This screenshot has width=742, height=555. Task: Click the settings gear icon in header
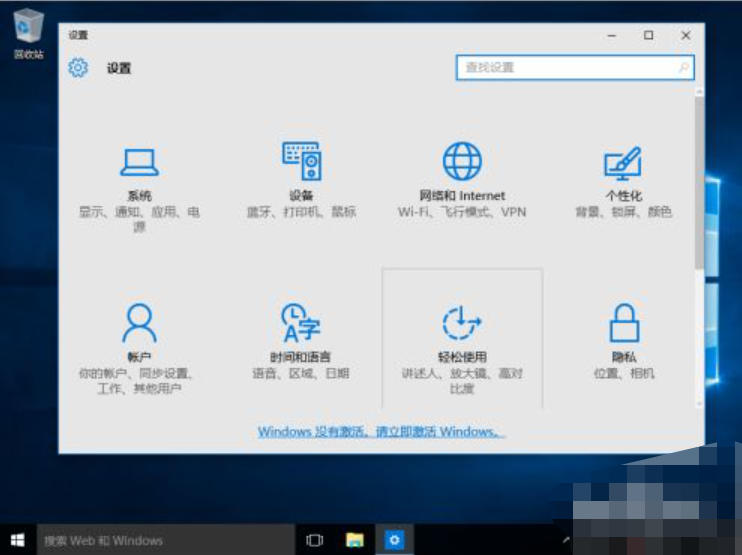pos(78,68)
